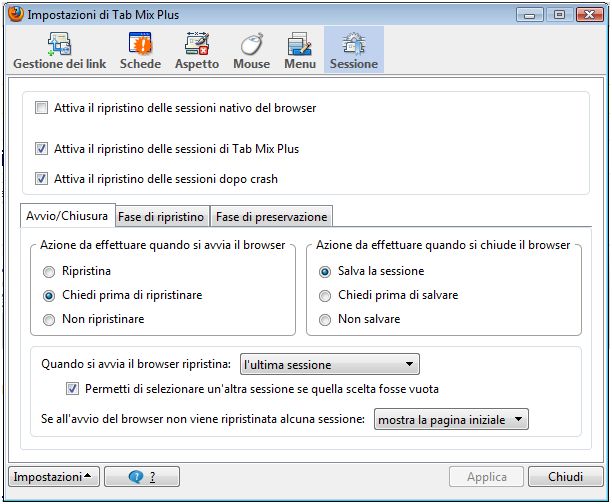Select the Sessione toolbar icon
612x504 pixels.
(x=353, y=50)
